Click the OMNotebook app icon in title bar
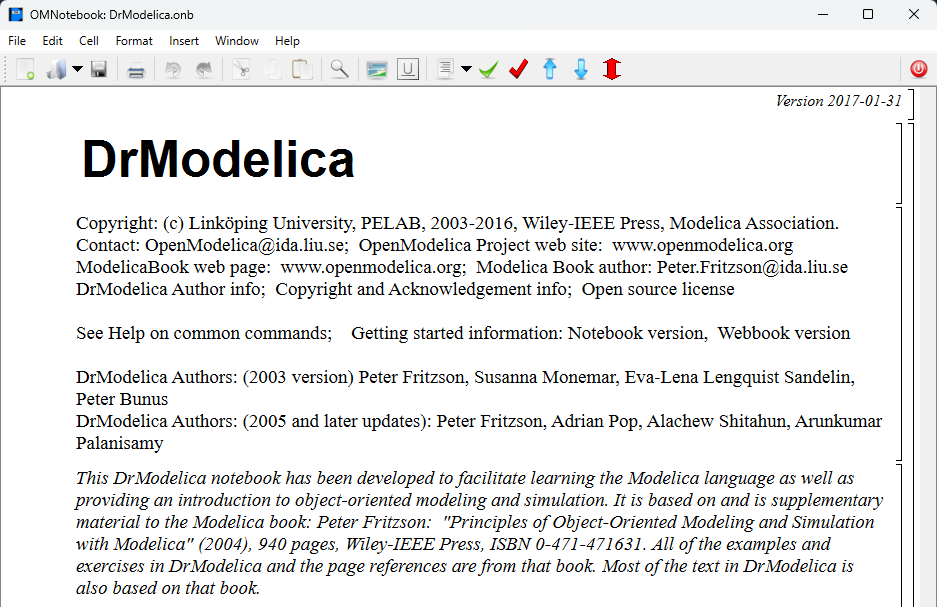The width and height of the screenshot is (937, 607). pyautogui.click(x=16, y=14)
